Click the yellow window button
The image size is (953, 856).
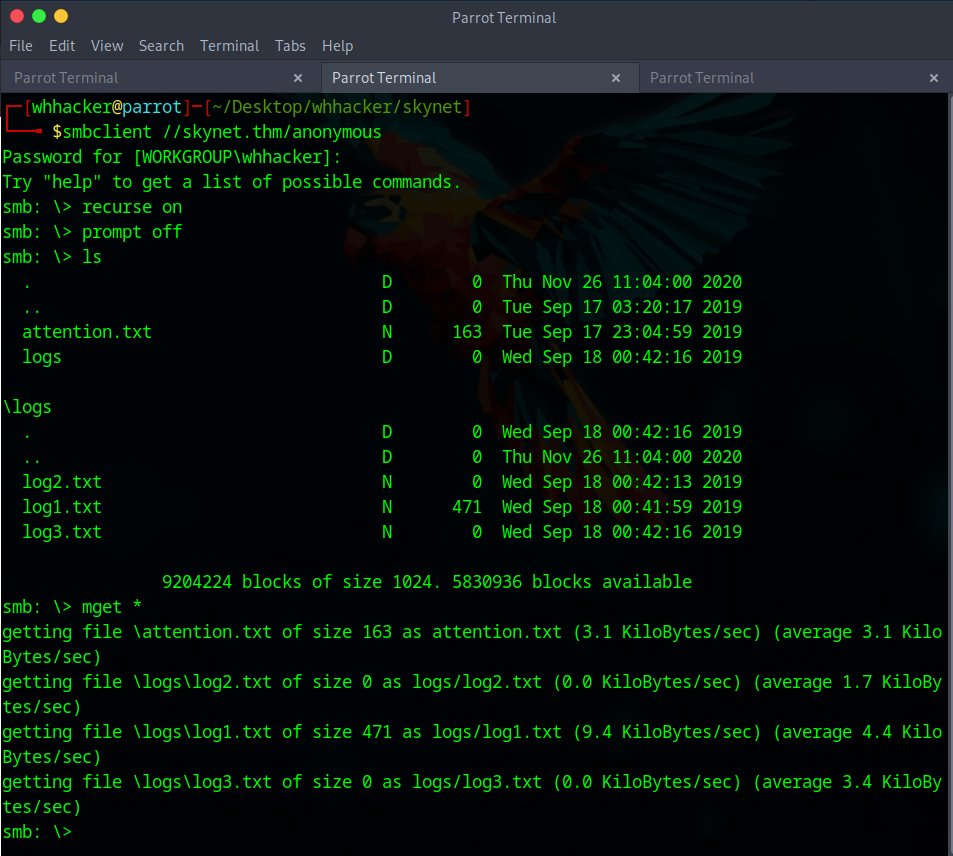tap(61, 16)
